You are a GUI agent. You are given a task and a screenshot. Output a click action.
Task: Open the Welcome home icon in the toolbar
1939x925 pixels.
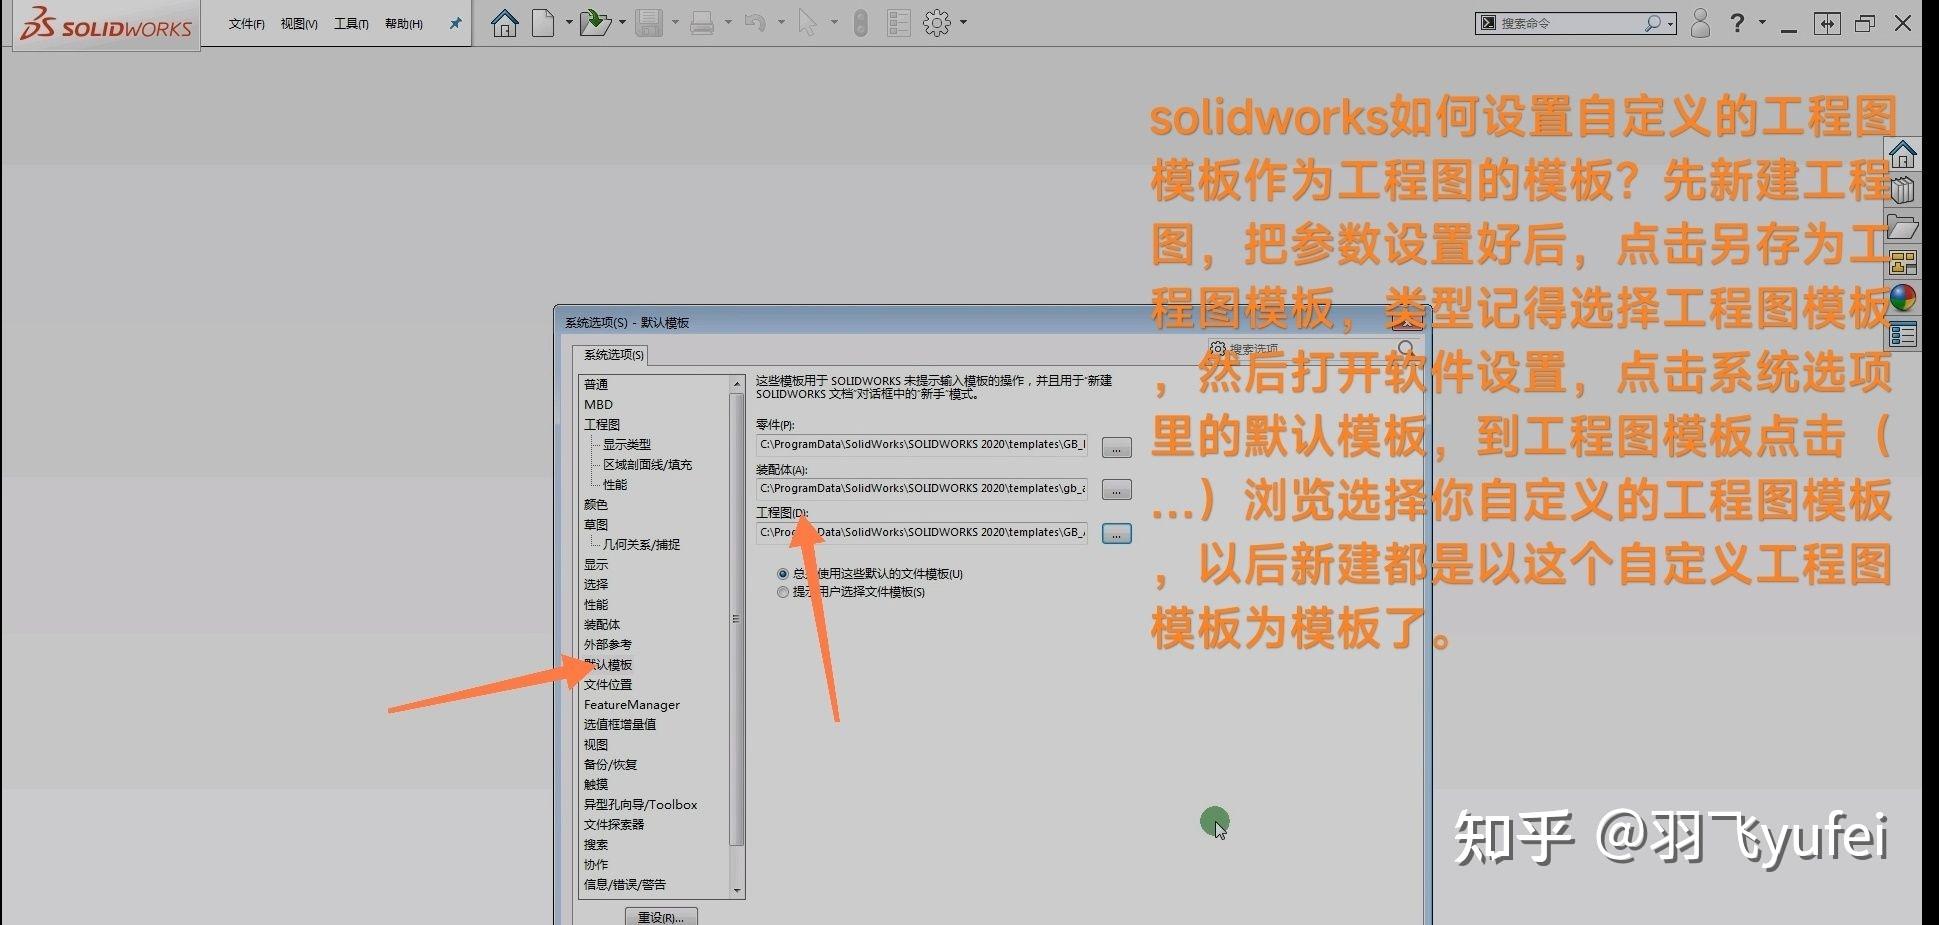click(x=505, y=23)
